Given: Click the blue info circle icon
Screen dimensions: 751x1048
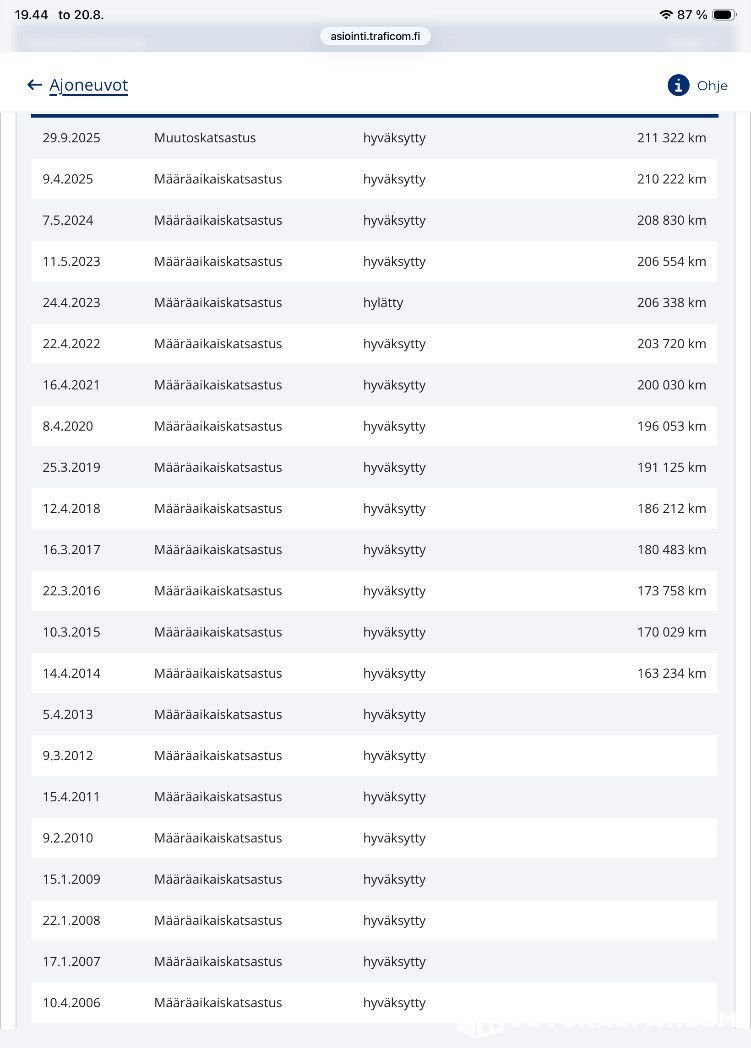Looking at the screenshot, I should click(678, 86).
